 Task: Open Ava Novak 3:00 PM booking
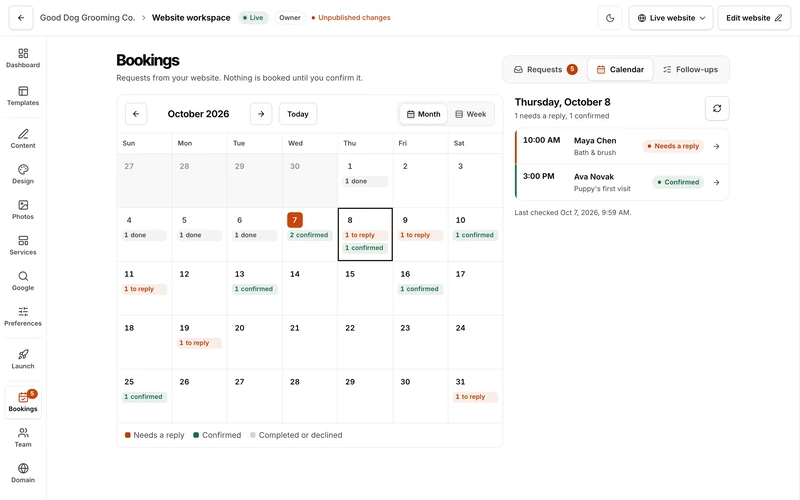pos(622,182)
